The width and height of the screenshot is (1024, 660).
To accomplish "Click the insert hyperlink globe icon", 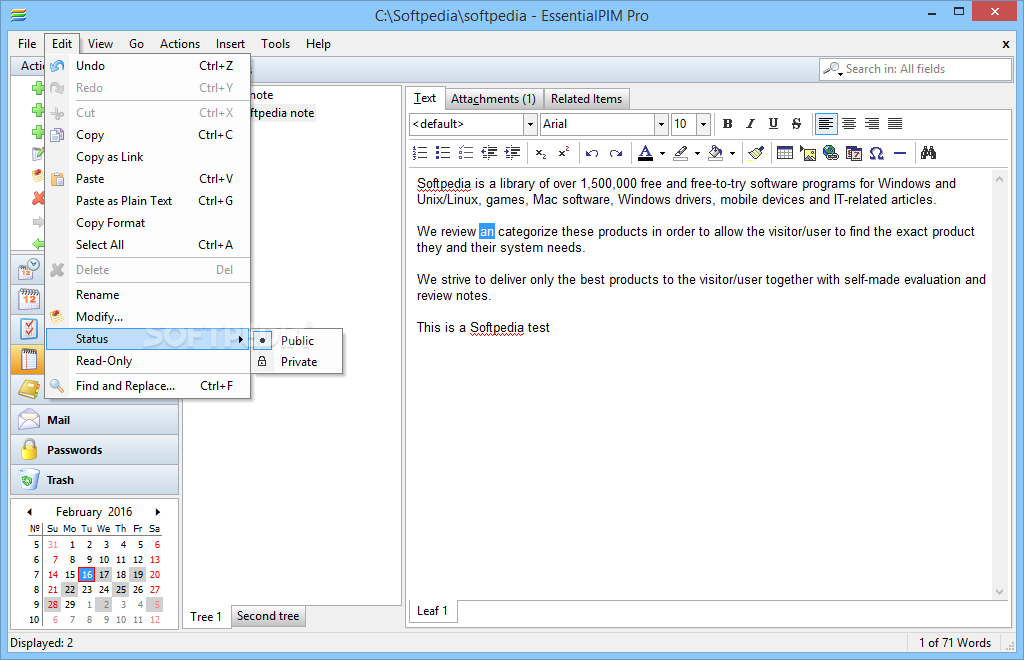I will pyautogui.click(x=831, y=153).
